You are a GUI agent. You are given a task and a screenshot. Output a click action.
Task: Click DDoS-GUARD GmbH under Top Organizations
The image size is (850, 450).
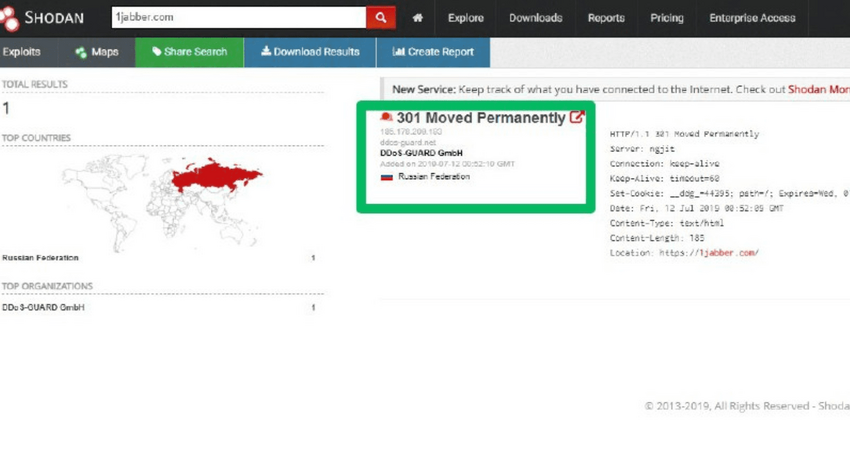click(43, 307)
